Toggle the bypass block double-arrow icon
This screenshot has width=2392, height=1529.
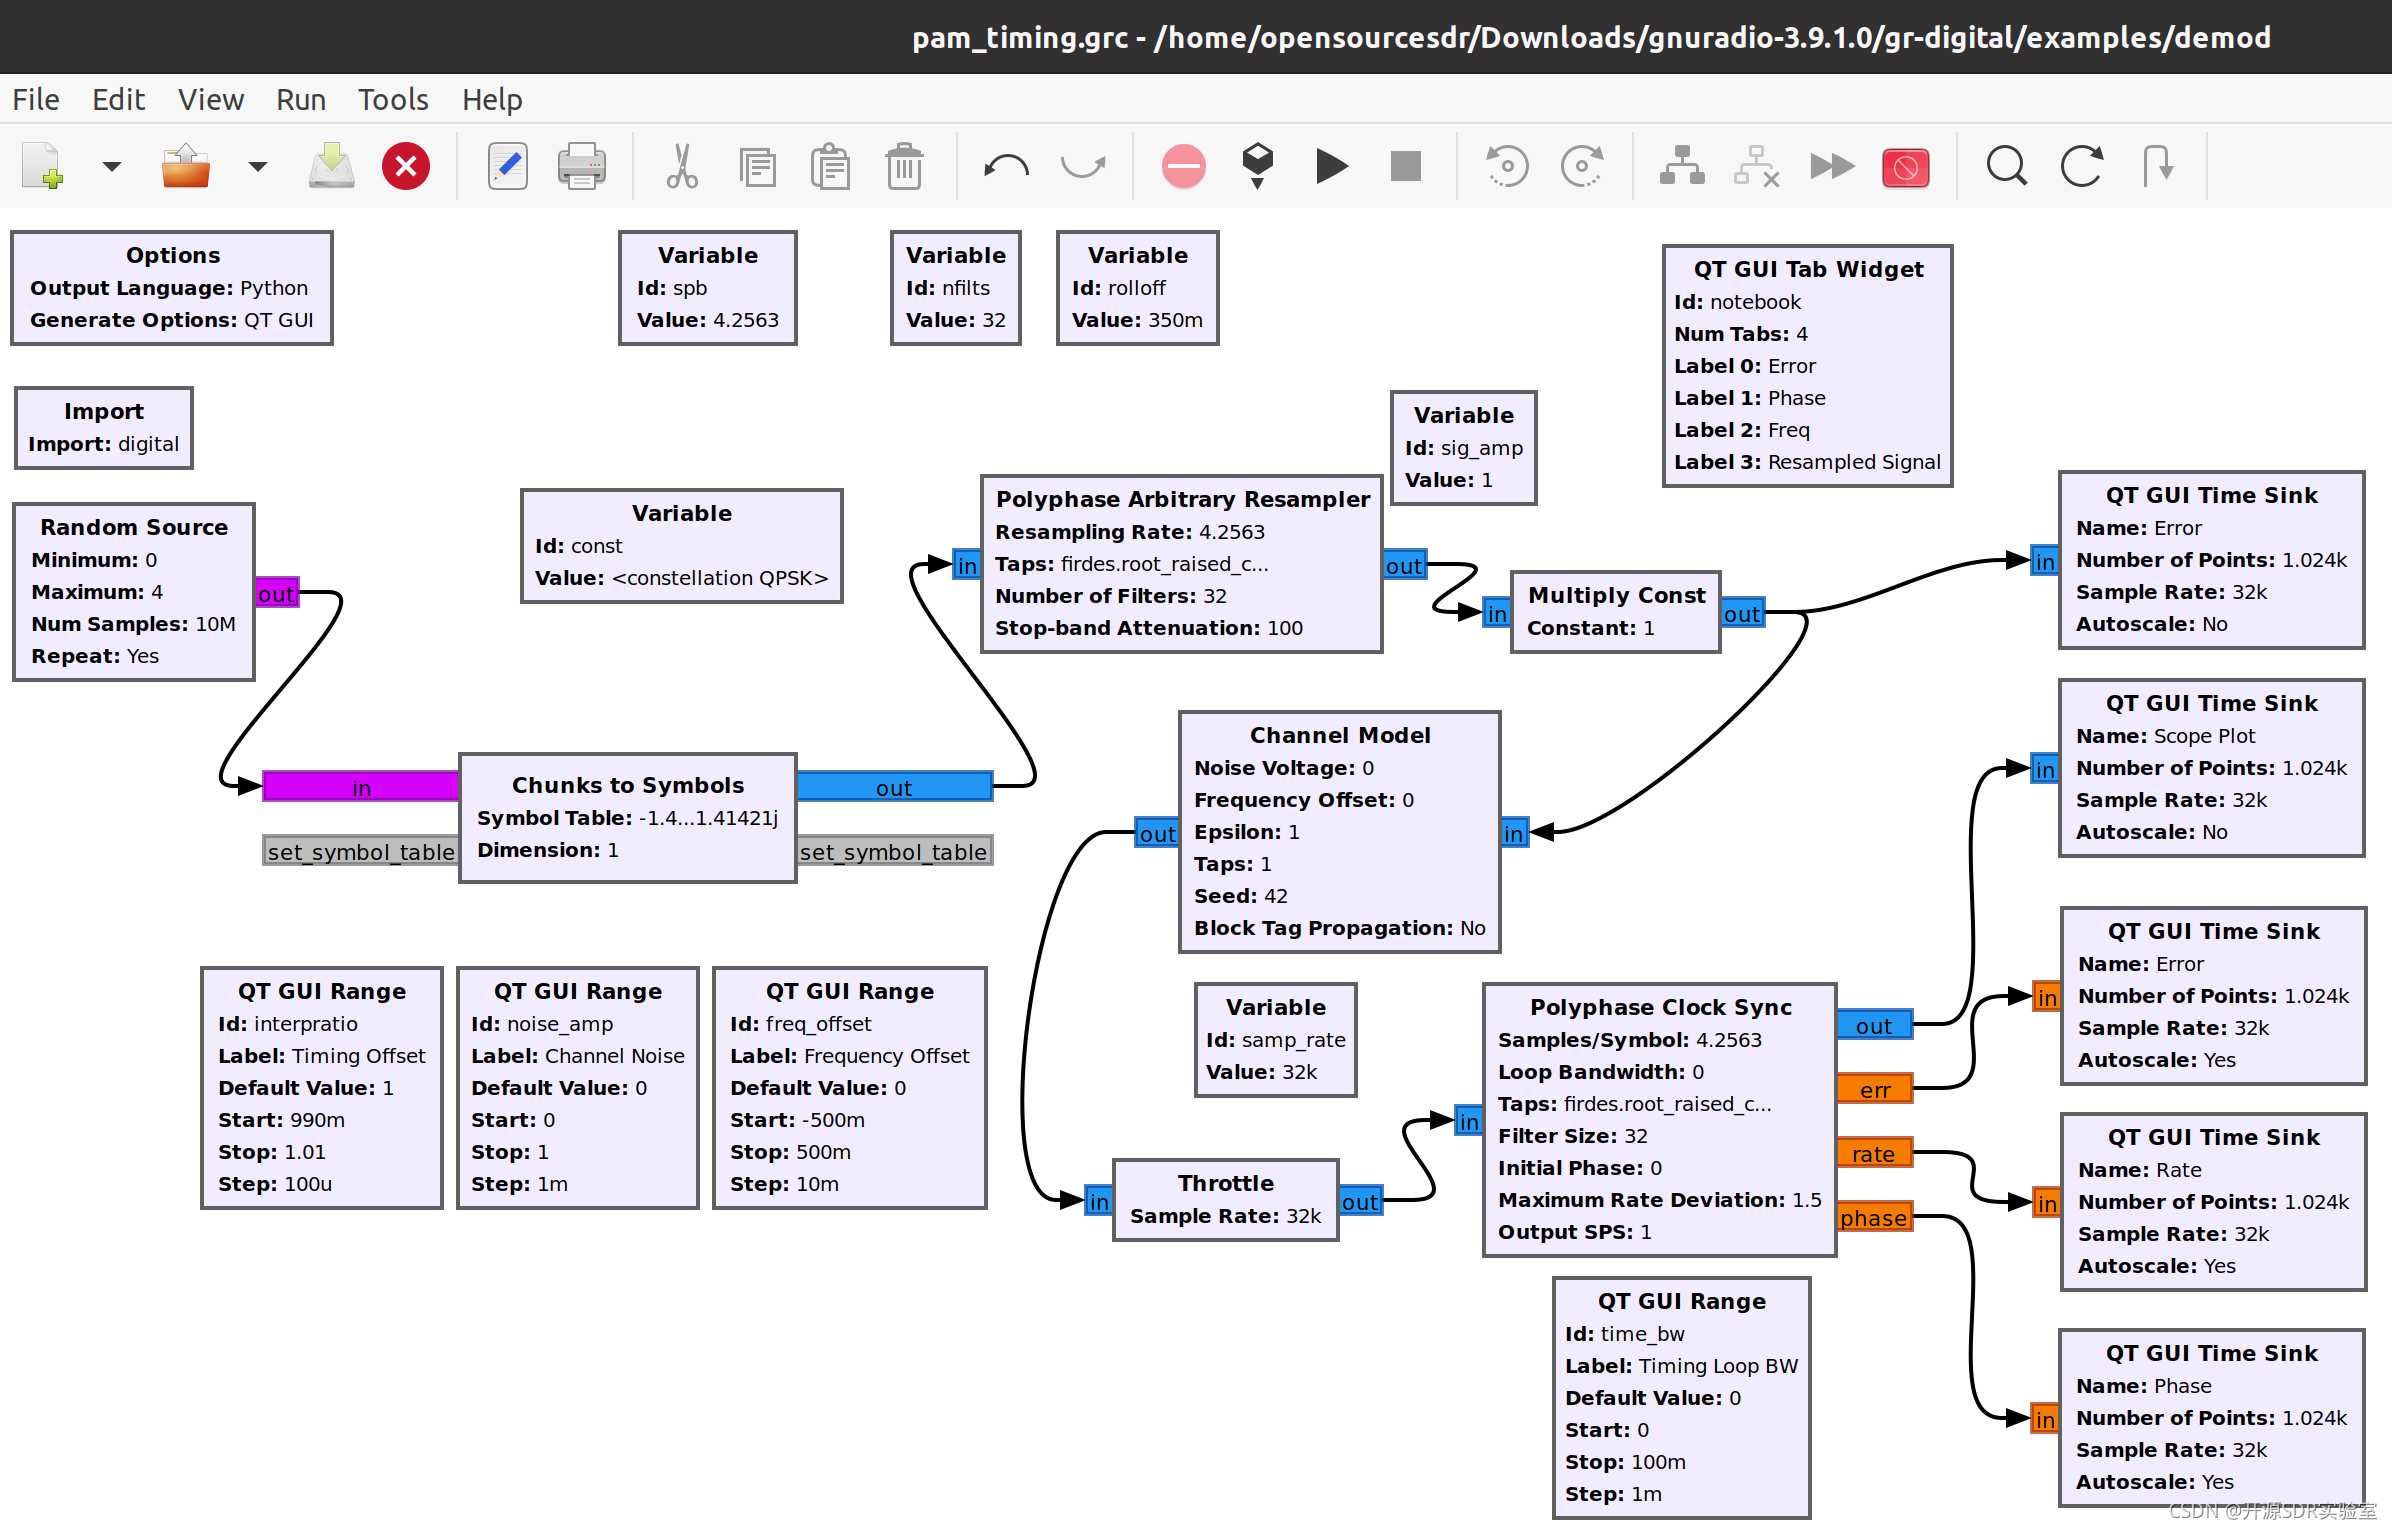(x=1831, y=166)
